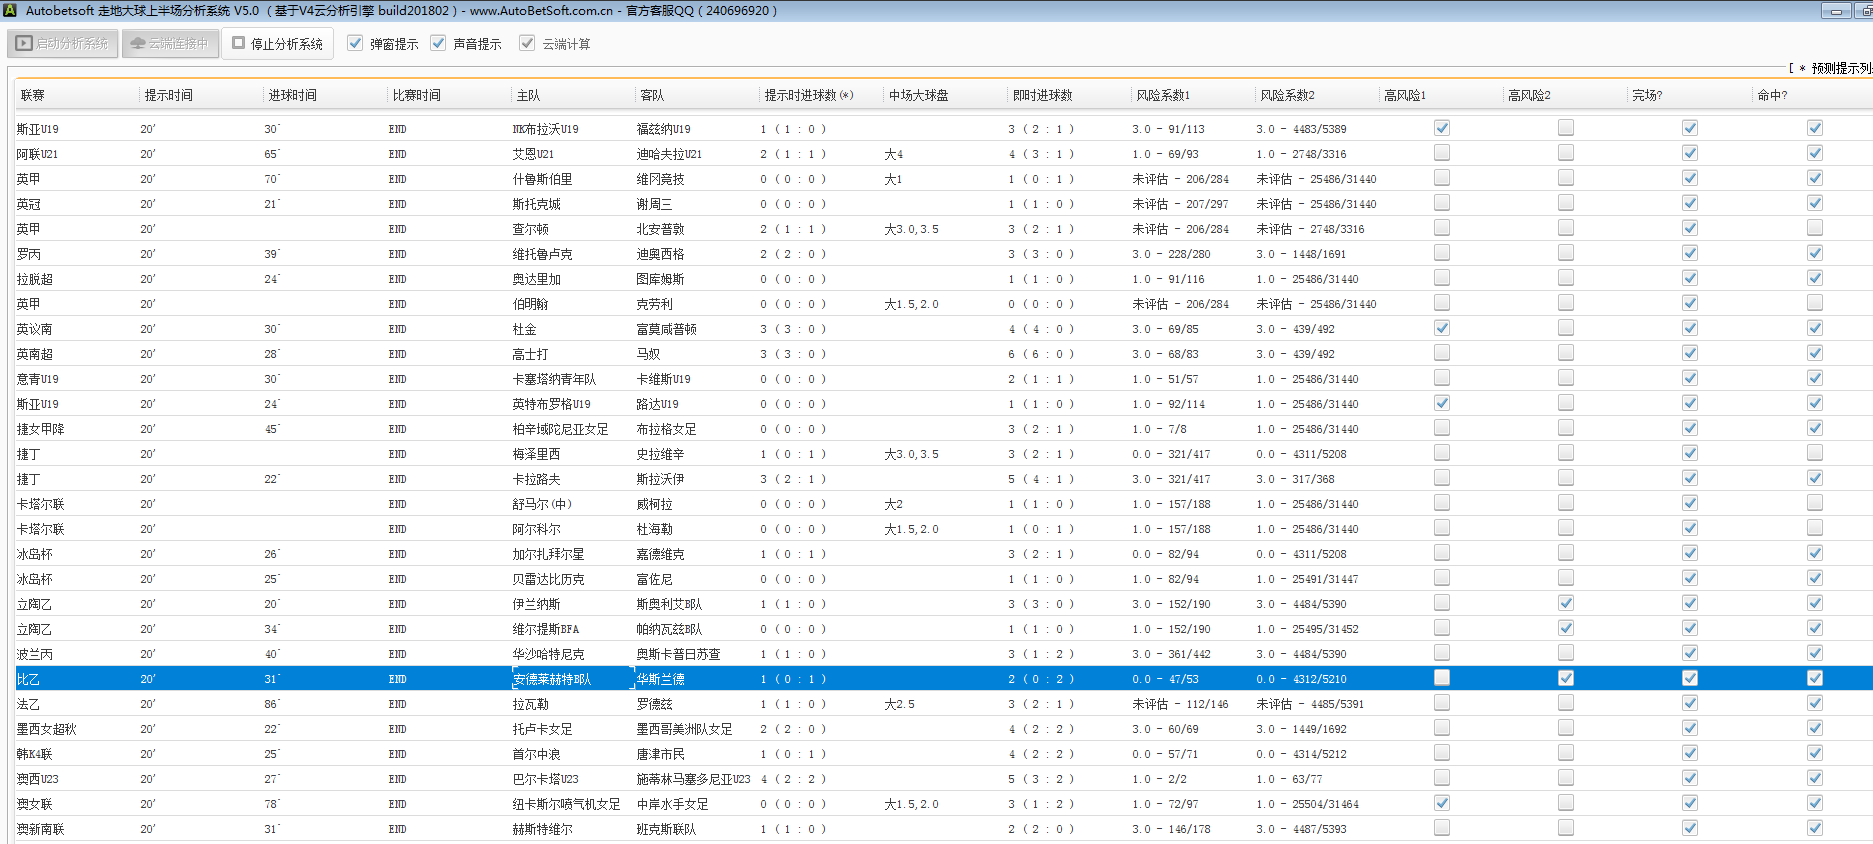Uncheck 高风险1 in the 澳女联 row
Viewport: 1873px width, 844px height.
tap(1442, 803)
